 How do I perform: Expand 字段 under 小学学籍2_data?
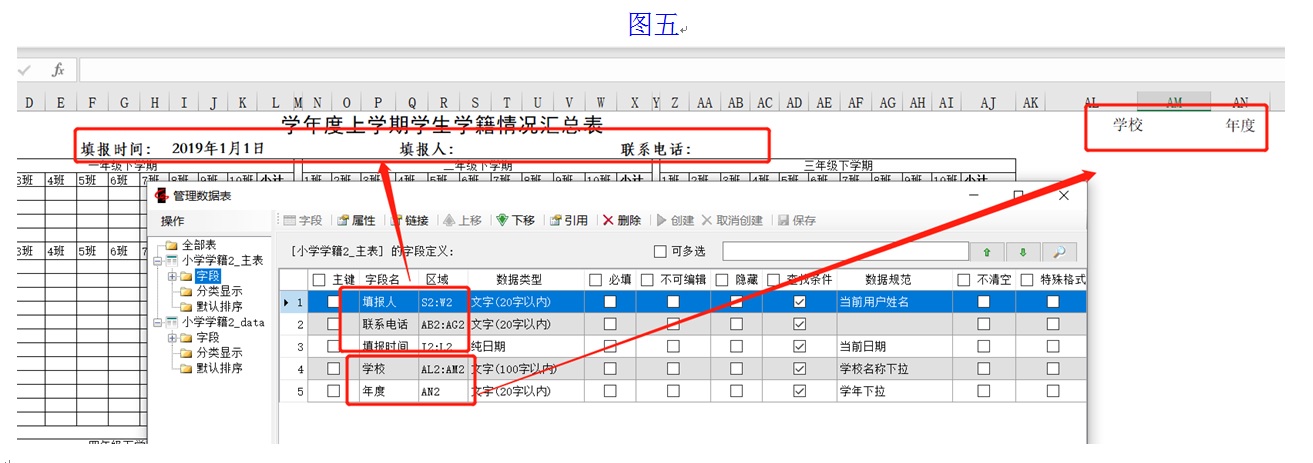(172, 338)
